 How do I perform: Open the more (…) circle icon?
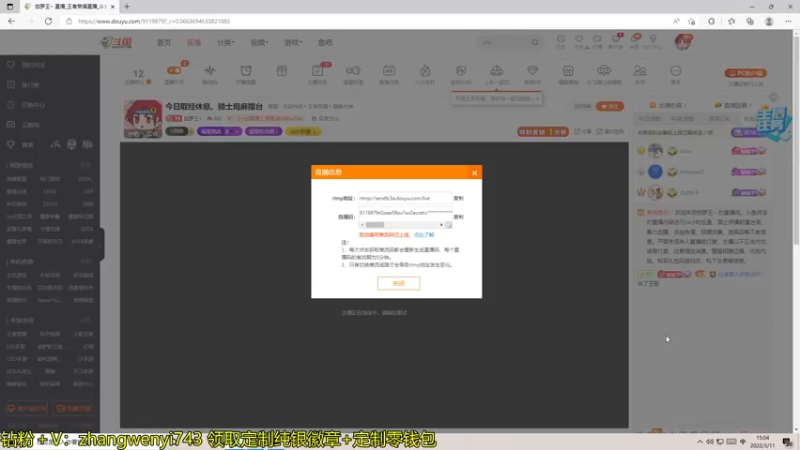coord(676,70)
